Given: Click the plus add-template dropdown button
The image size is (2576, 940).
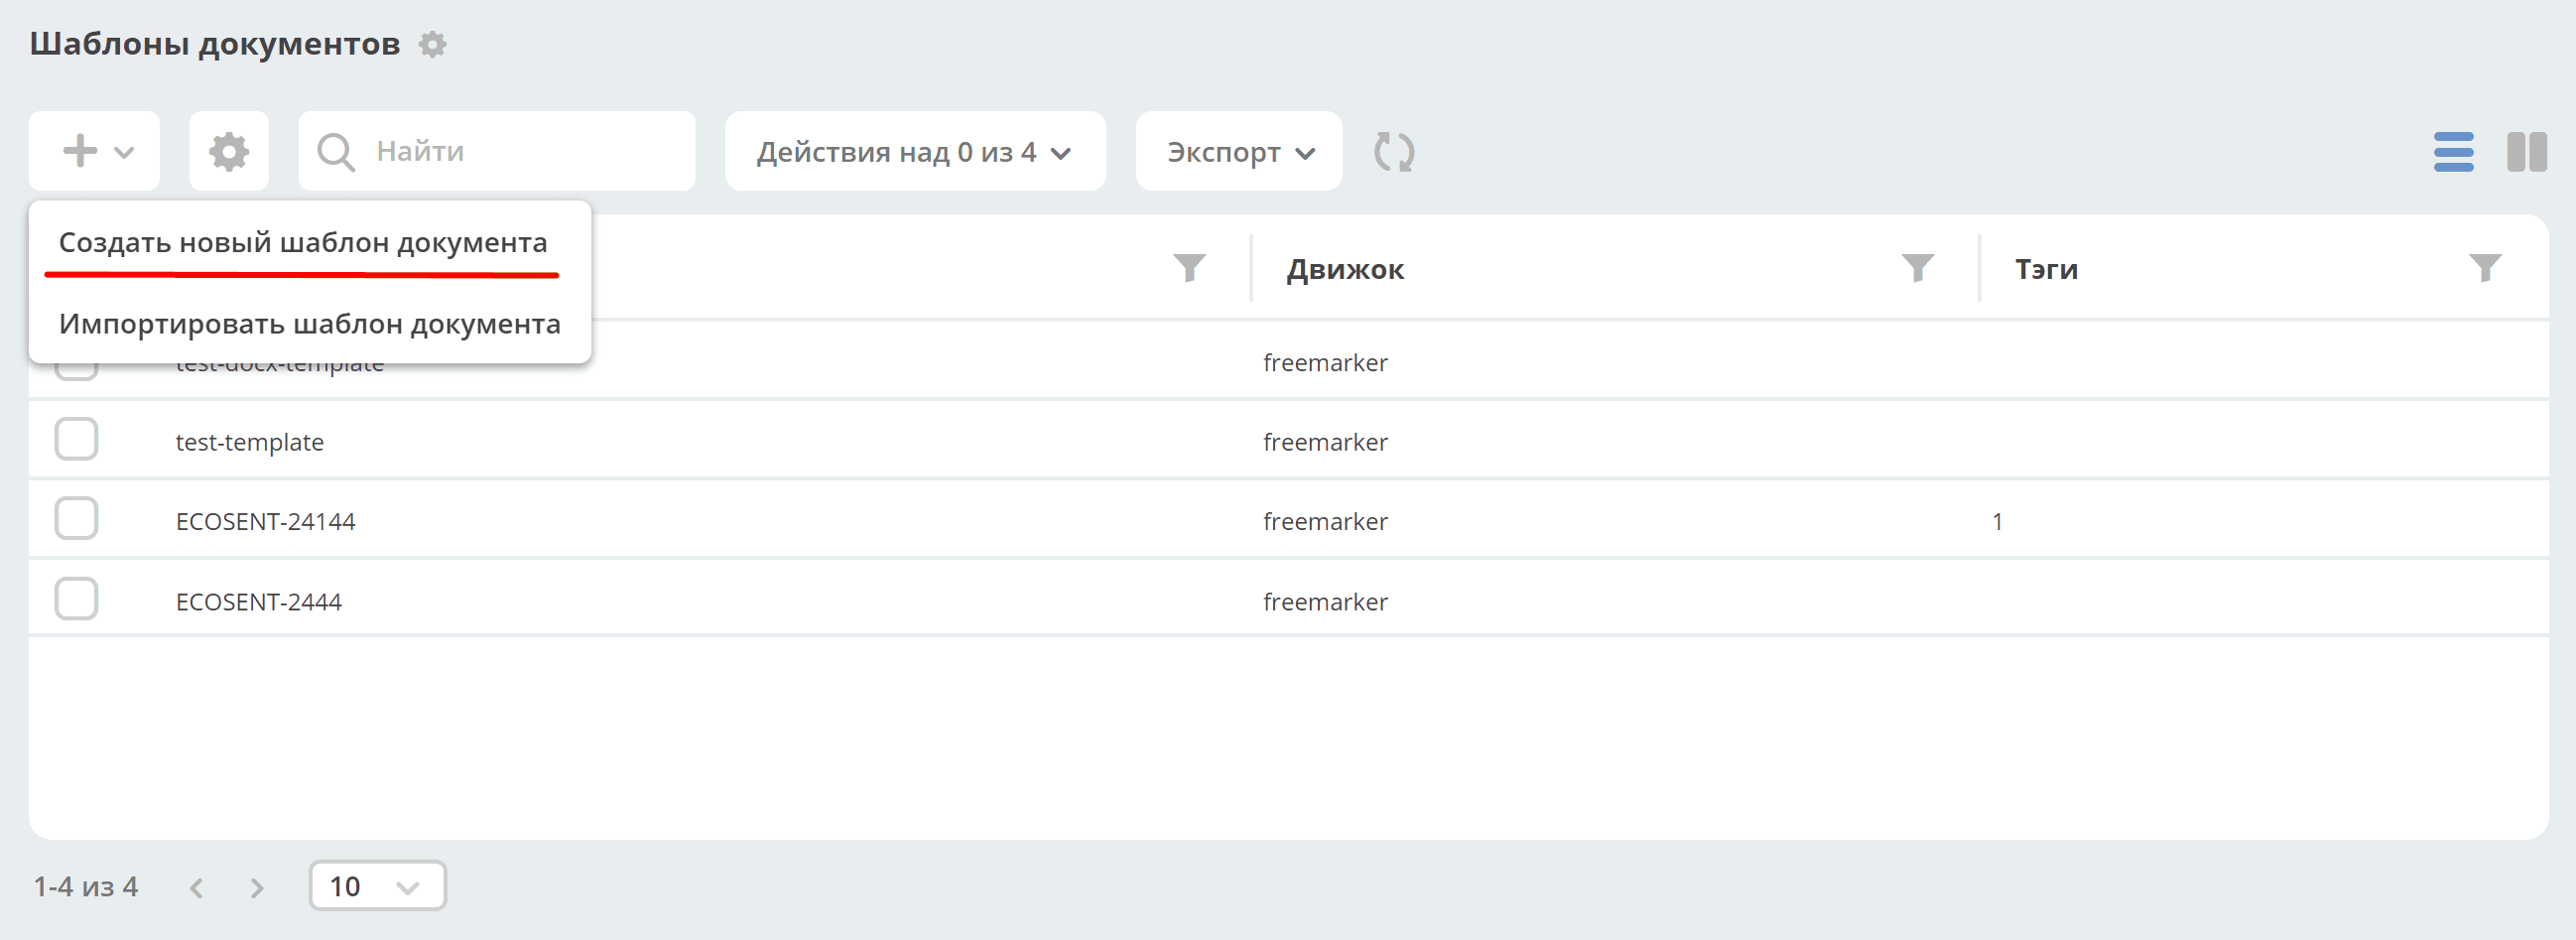Looking at the screenshot, I should point(94,151).
